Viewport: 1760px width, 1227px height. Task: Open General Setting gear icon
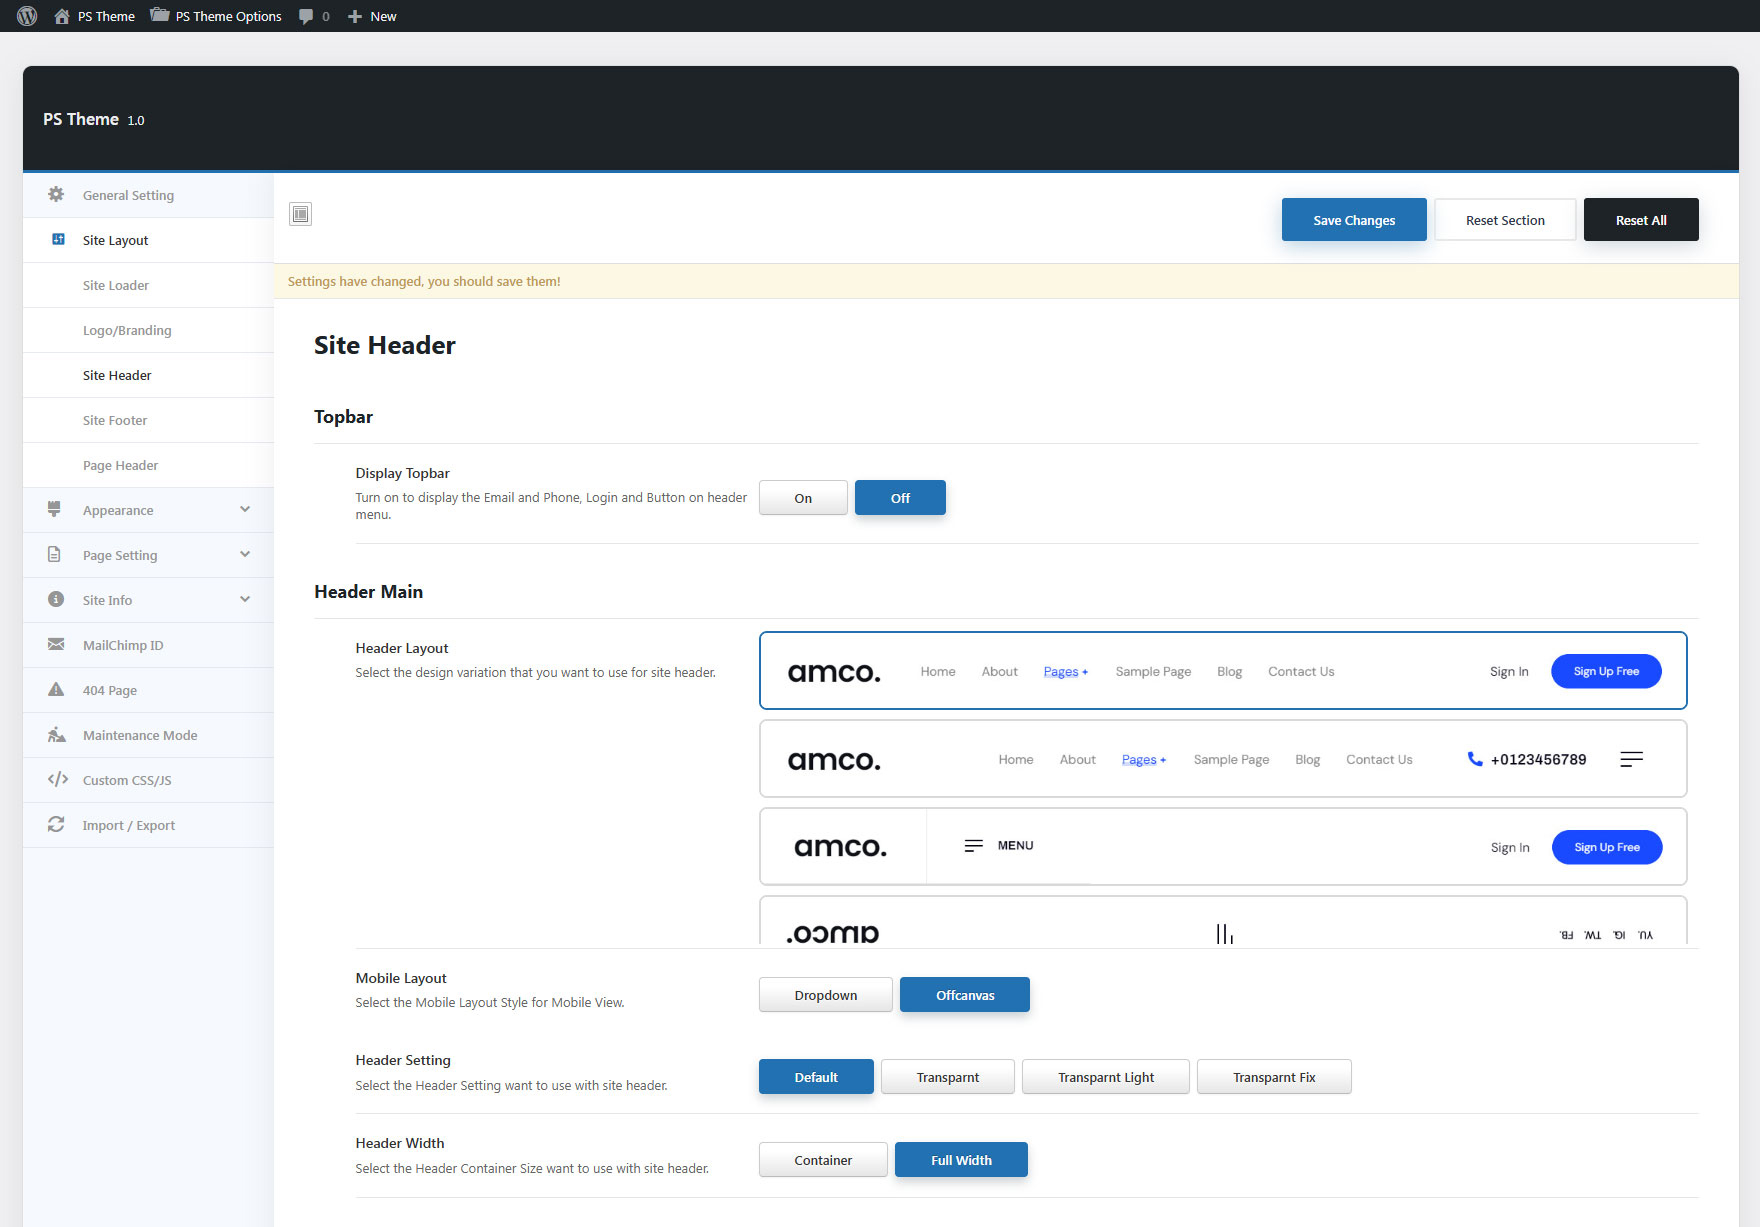pyautogui.click(x=56, y=195)
